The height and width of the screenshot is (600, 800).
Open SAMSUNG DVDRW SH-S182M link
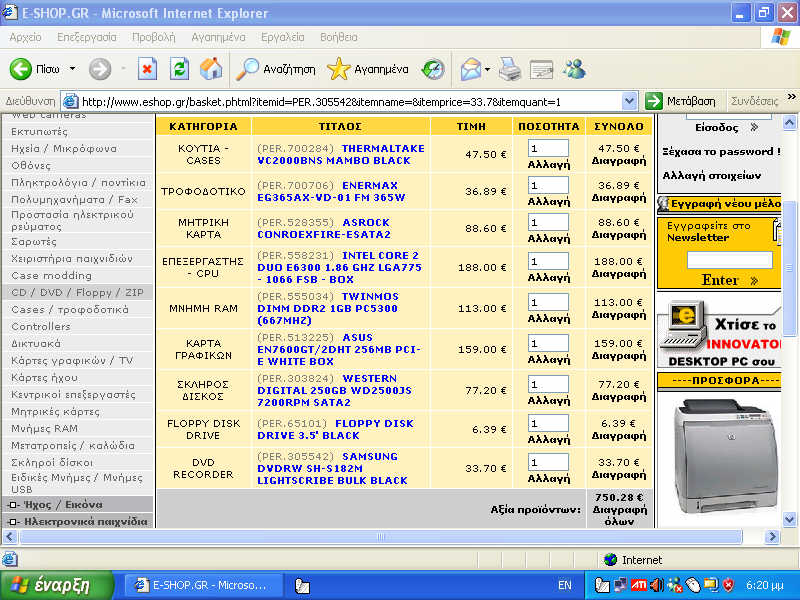[332, 468]
